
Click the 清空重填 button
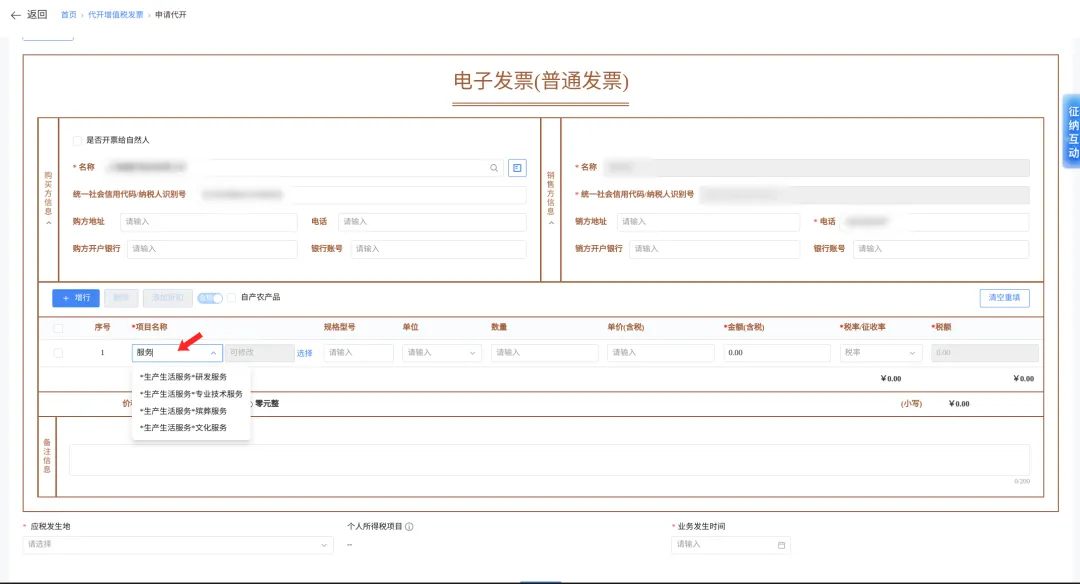1004,298
